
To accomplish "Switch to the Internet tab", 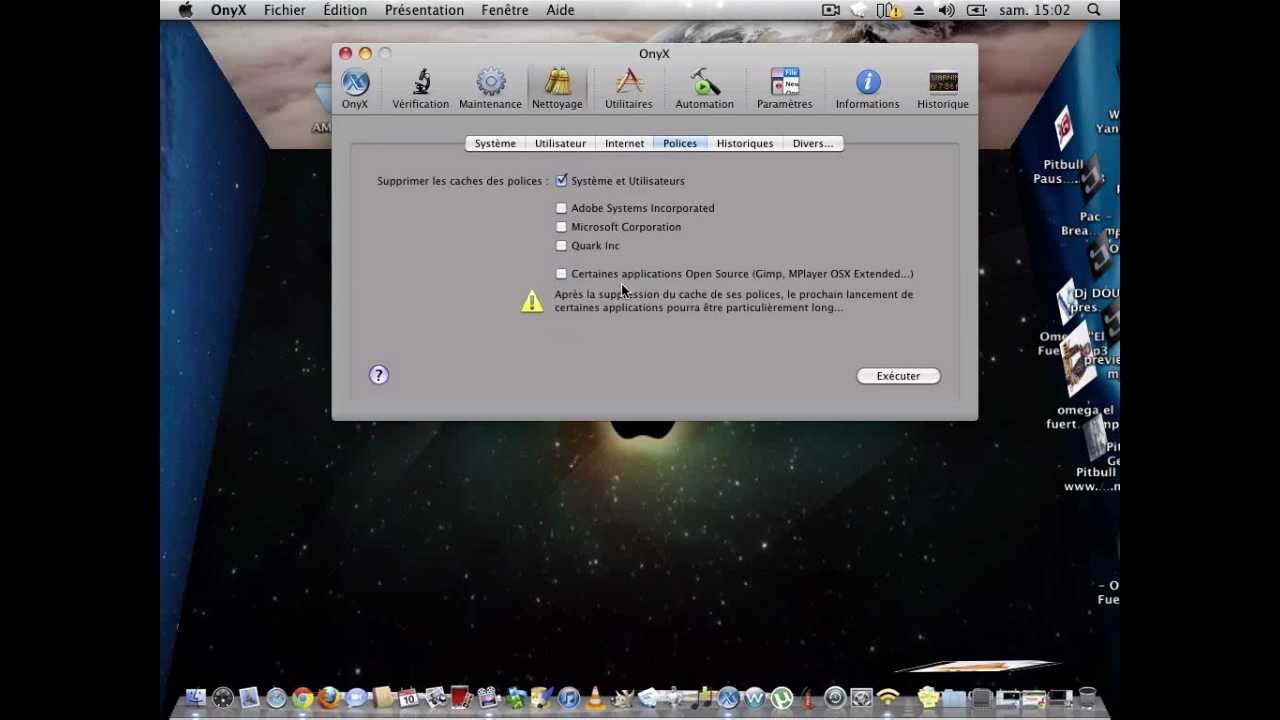I will click(x=624, y=144).
